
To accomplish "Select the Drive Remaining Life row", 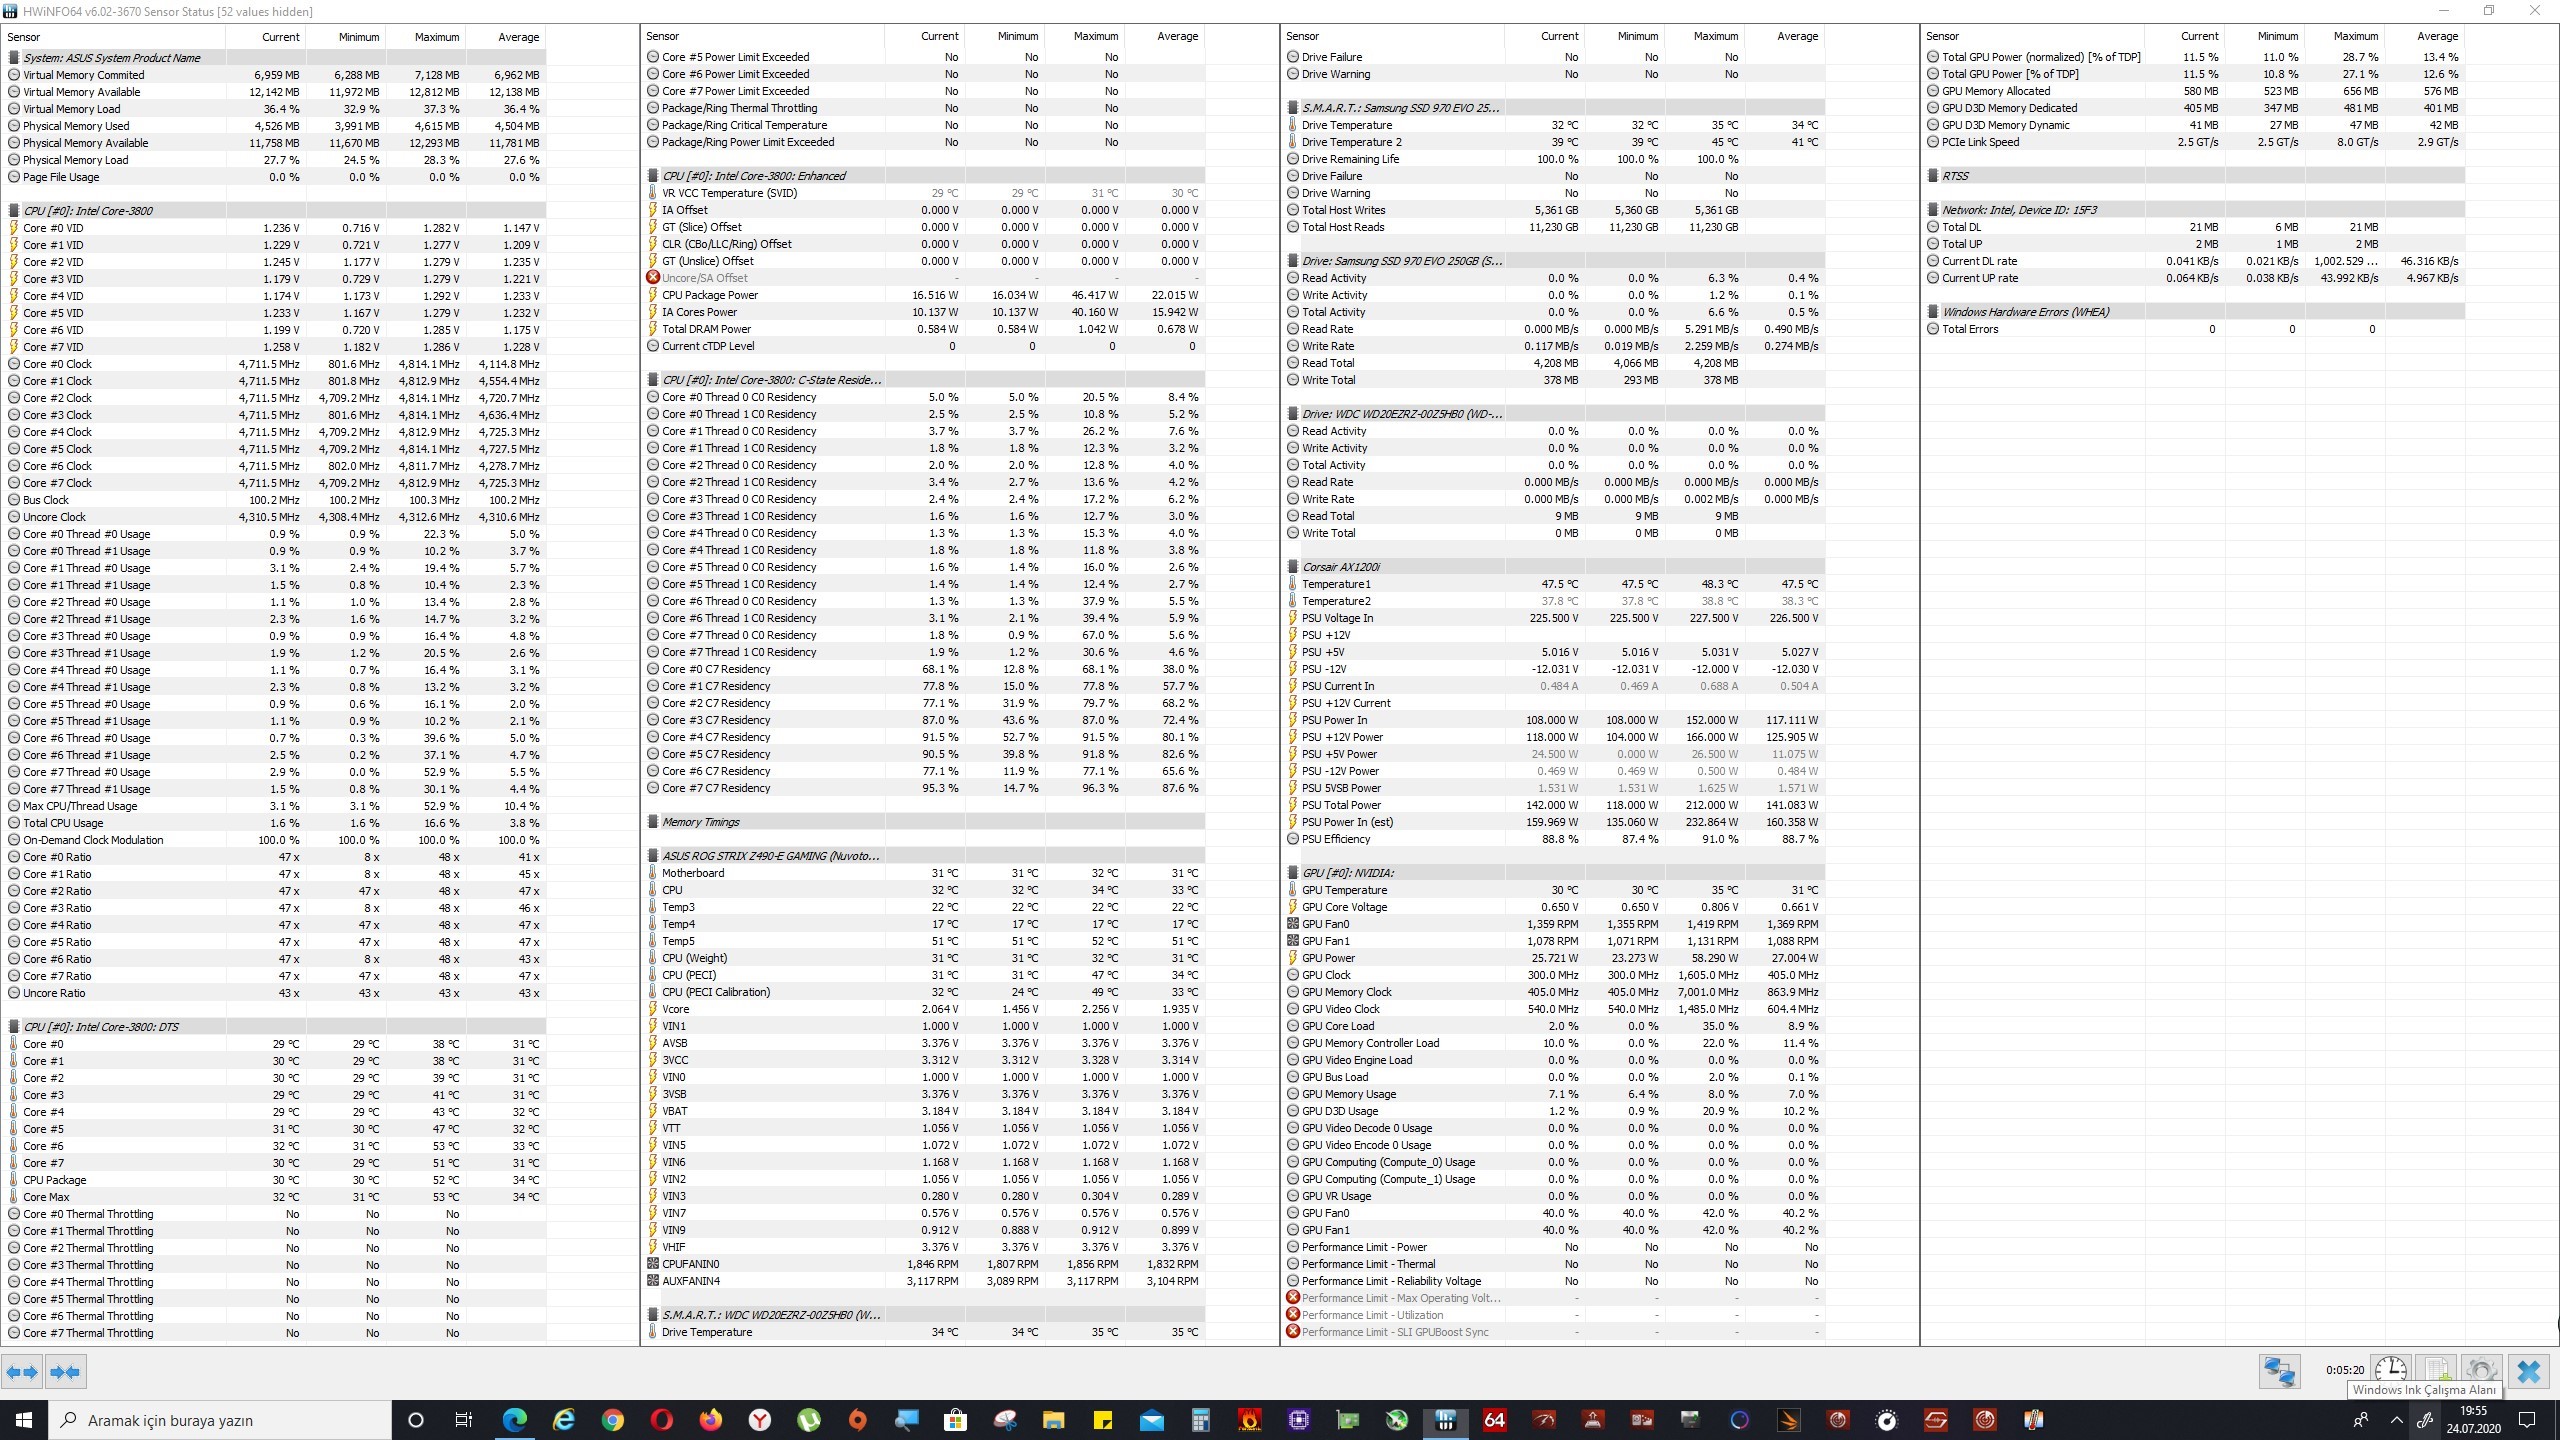I will [x=1555, y=159].
